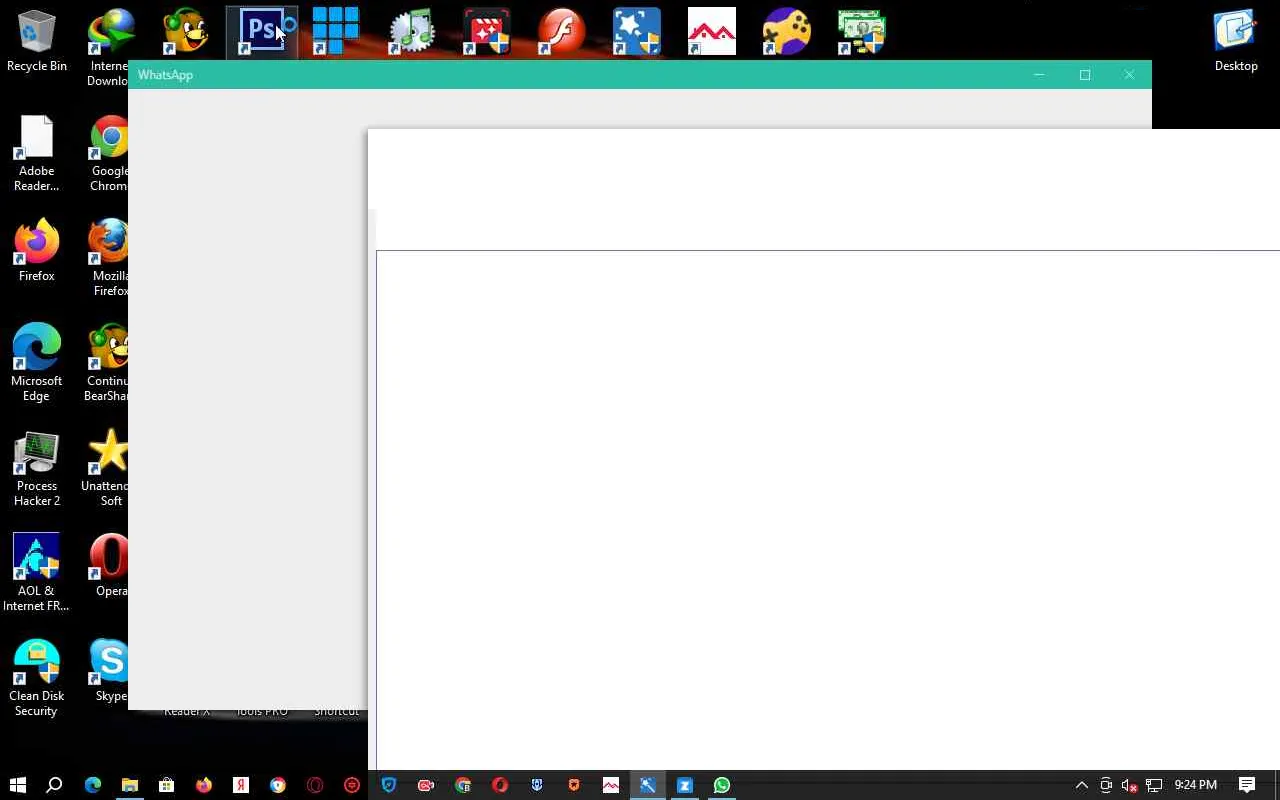1280x800 pixels.
Task: Open the Mozilla Firefox desktop shortcut
Action: (109, 258)
